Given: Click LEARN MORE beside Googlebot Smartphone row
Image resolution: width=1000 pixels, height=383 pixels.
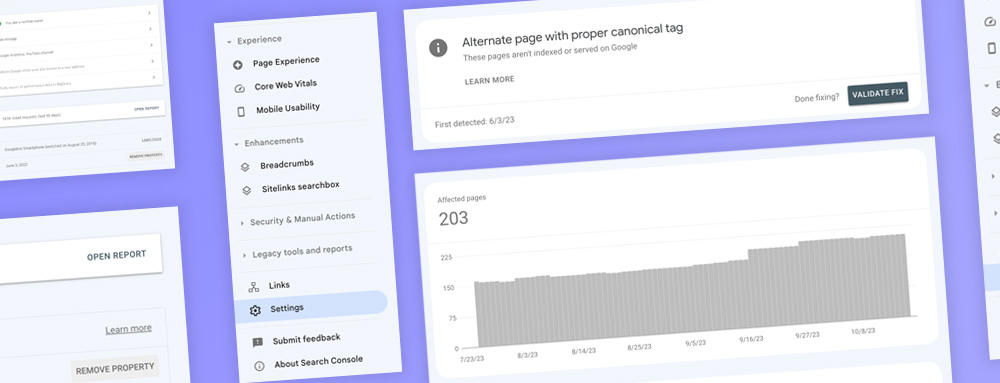Looking at the screenshot, I should 151,140.
